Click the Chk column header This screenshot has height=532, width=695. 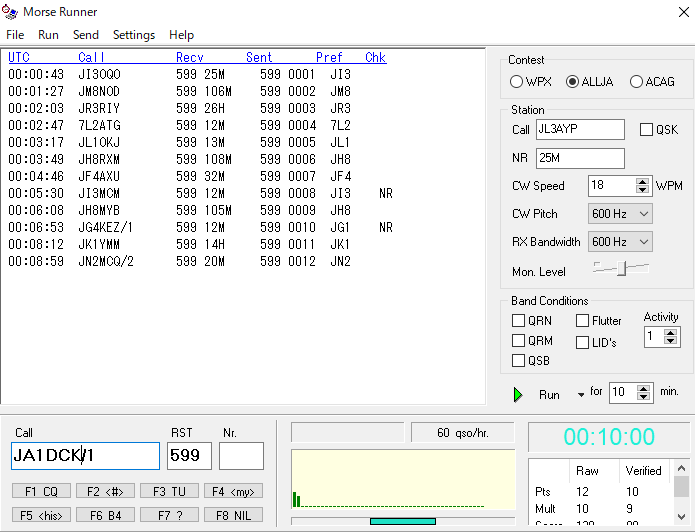[x=375, y=58]
